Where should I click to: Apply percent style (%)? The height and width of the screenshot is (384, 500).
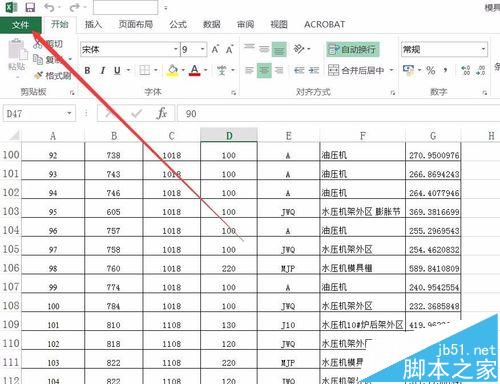click(x=431, y=70)
